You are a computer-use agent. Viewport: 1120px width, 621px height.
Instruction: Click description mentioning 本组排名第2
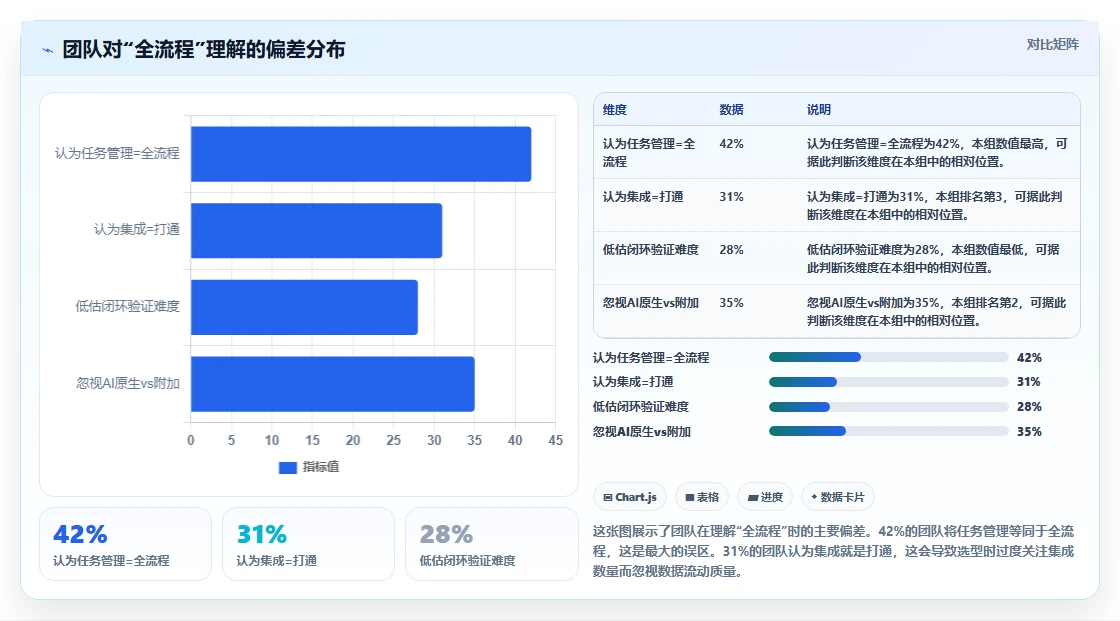[x=936, y=311]
